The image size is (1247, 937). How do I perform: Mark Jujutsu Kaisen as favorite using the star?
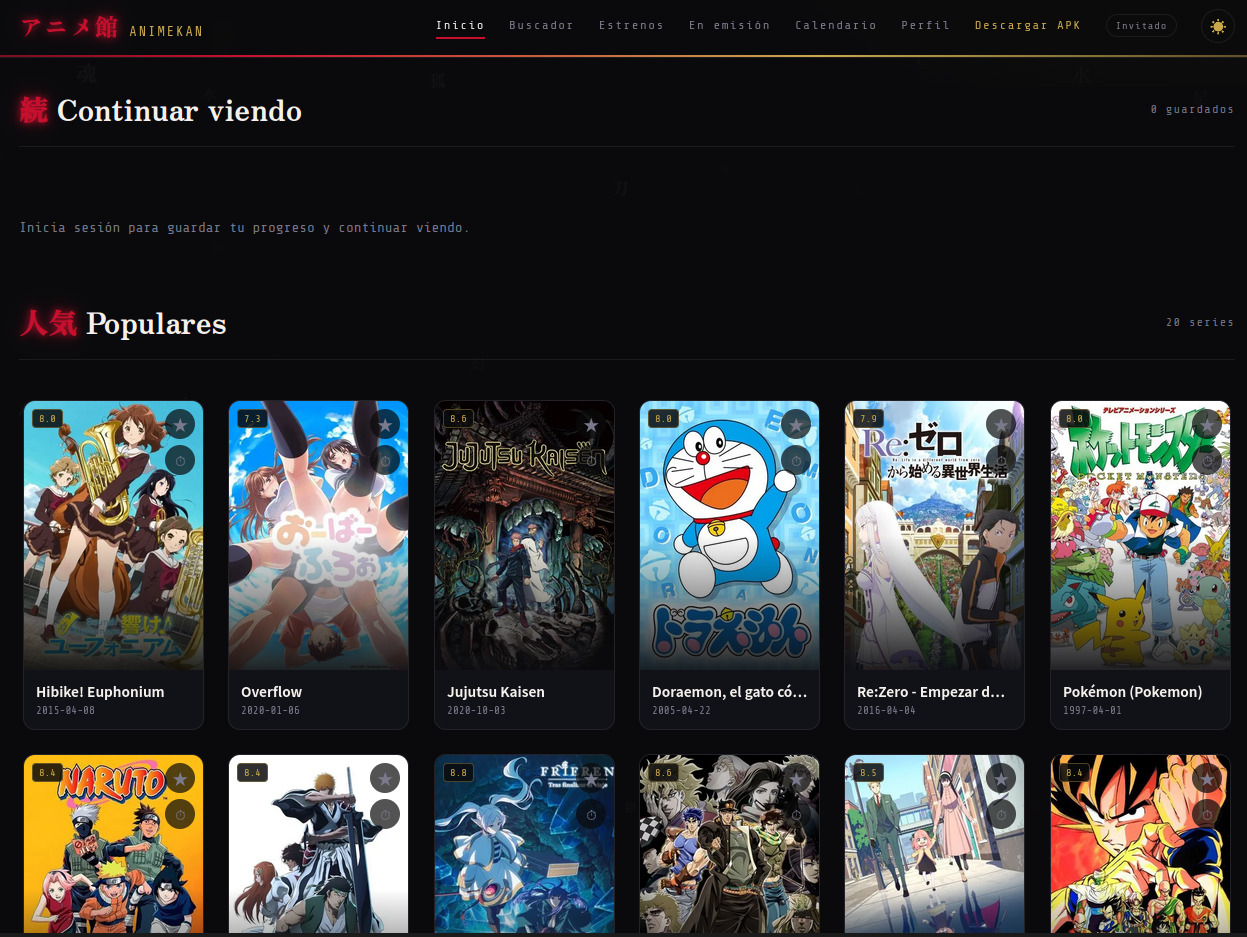tap(591, 425)
